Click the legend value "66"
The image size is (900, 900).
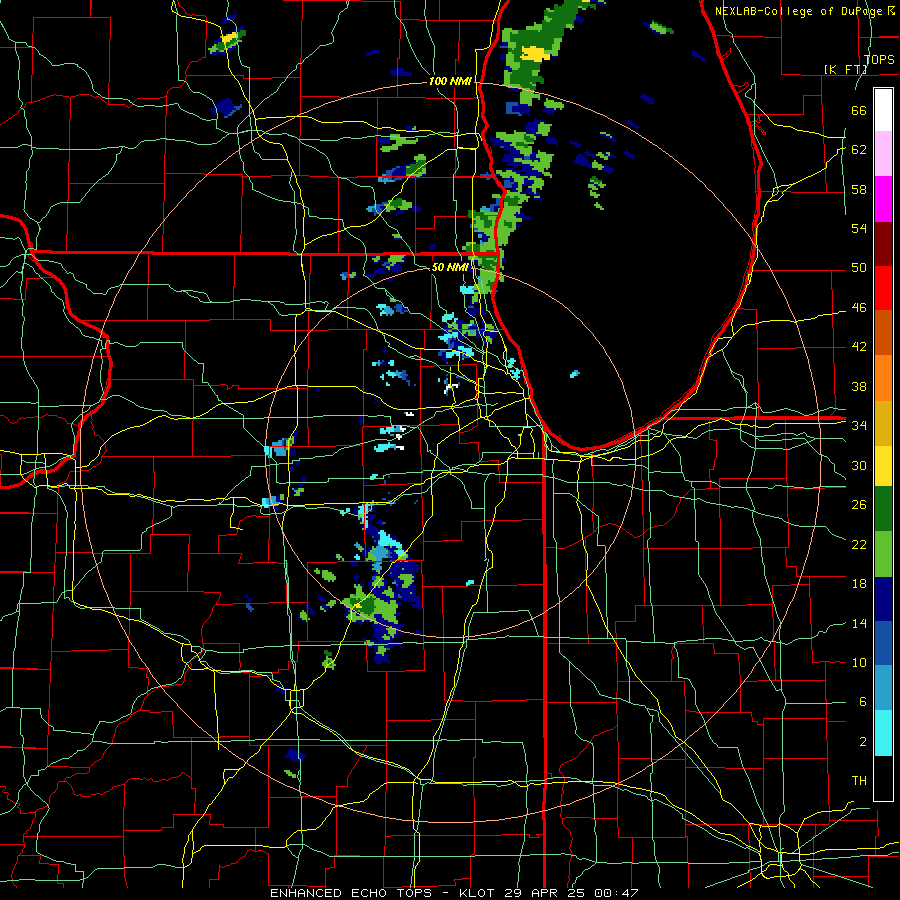point(859,110)
